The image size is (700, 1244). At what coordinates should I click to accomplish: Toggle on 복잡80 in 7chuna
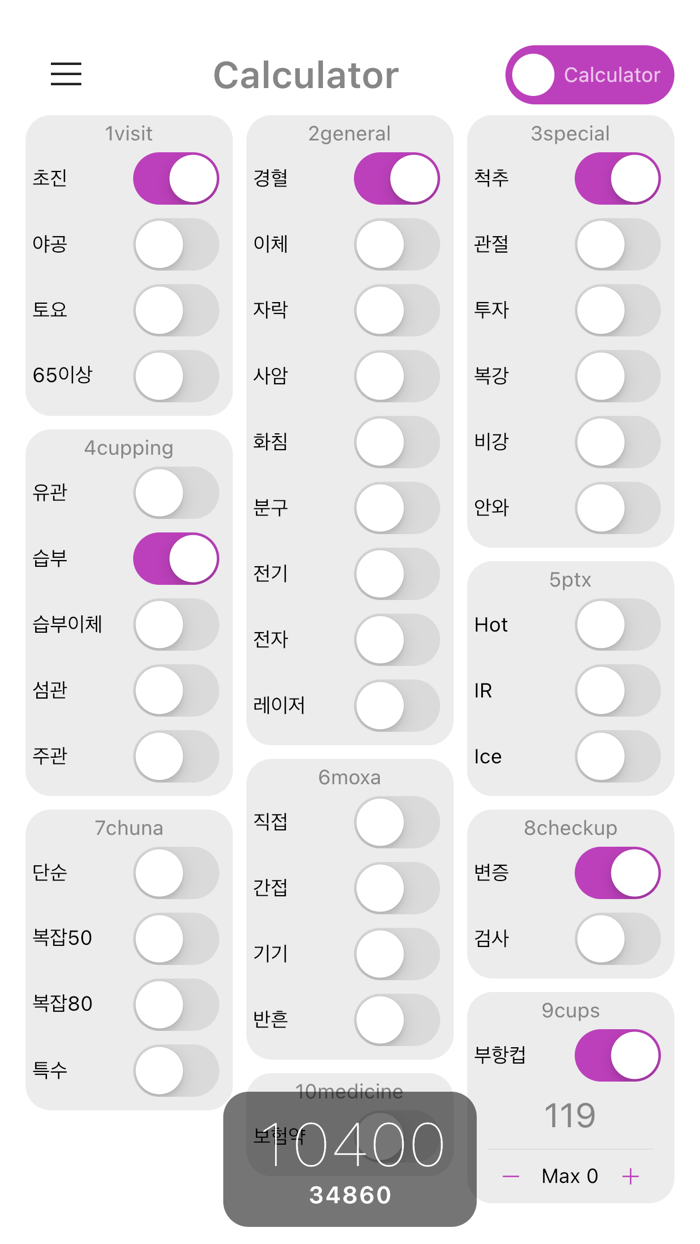[175, 1004]
